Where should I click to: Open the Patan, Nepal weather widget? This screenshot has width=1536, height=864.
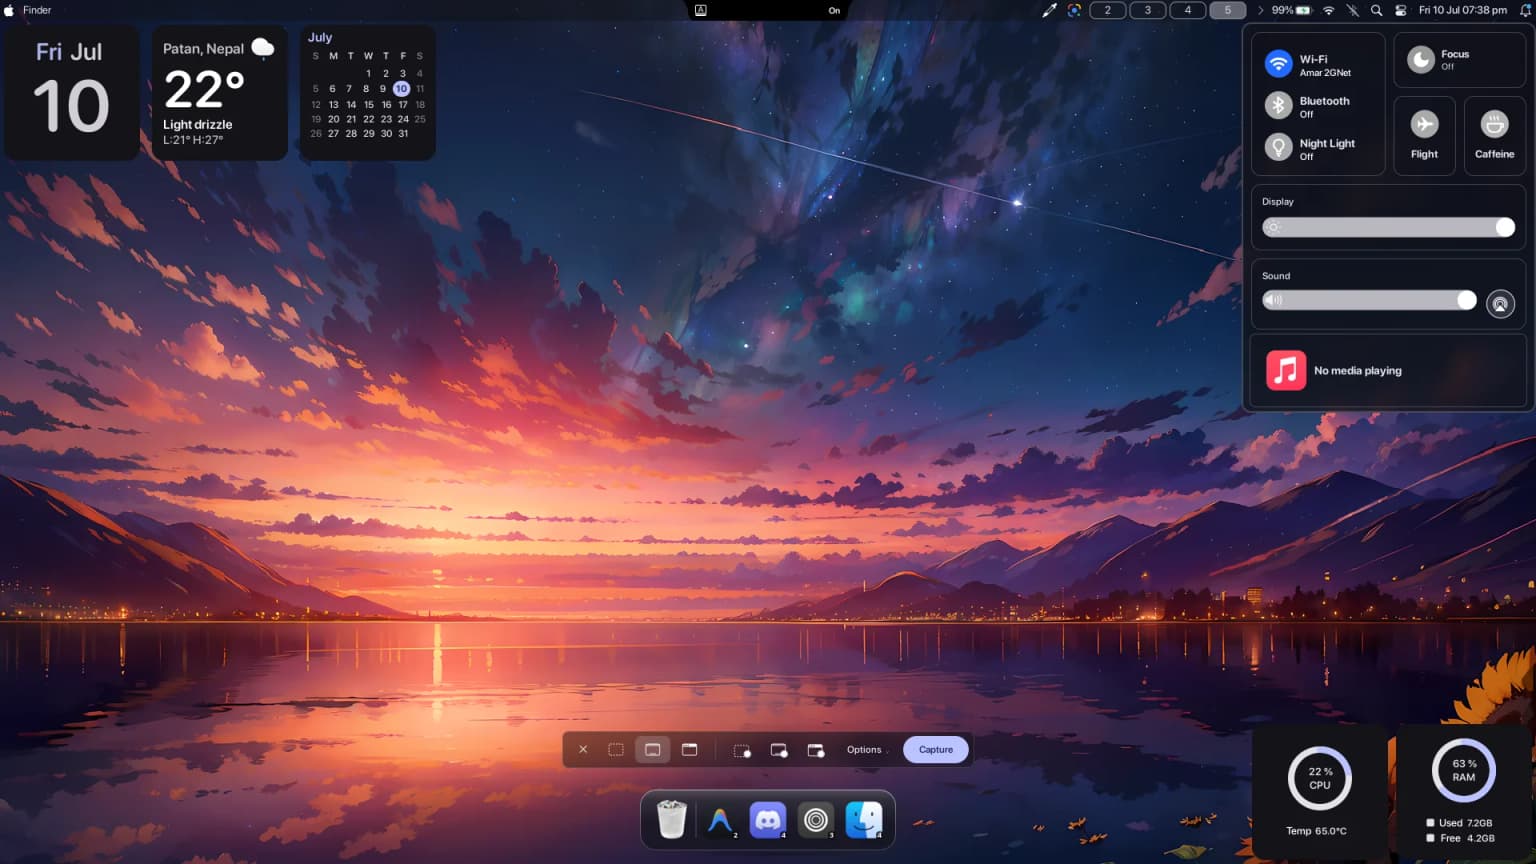coord(219,92)
